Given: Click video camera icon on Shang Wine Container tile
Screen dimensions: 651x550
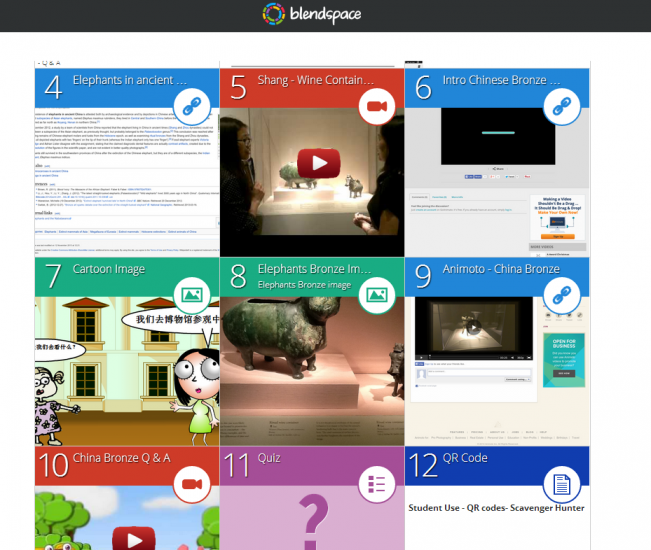Looking at the screenshot, I should click(377, 106).
